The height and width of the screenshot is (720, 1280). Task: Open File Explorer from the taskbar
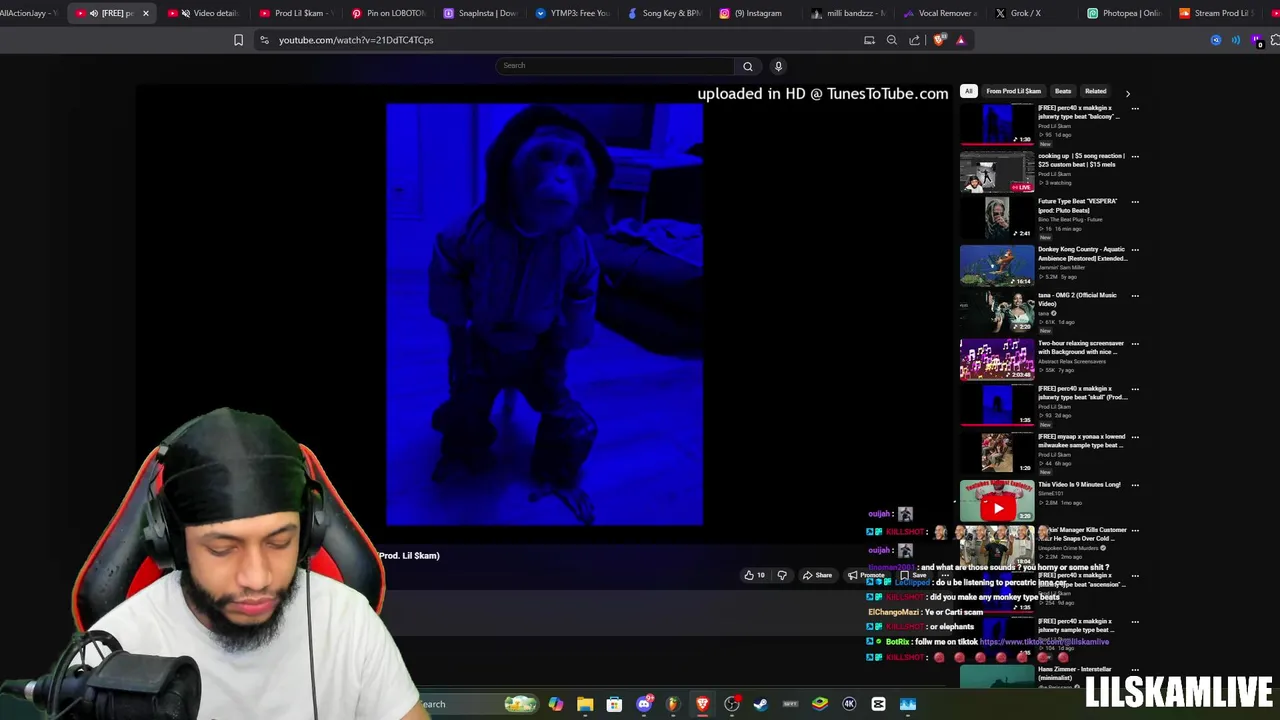585,704
